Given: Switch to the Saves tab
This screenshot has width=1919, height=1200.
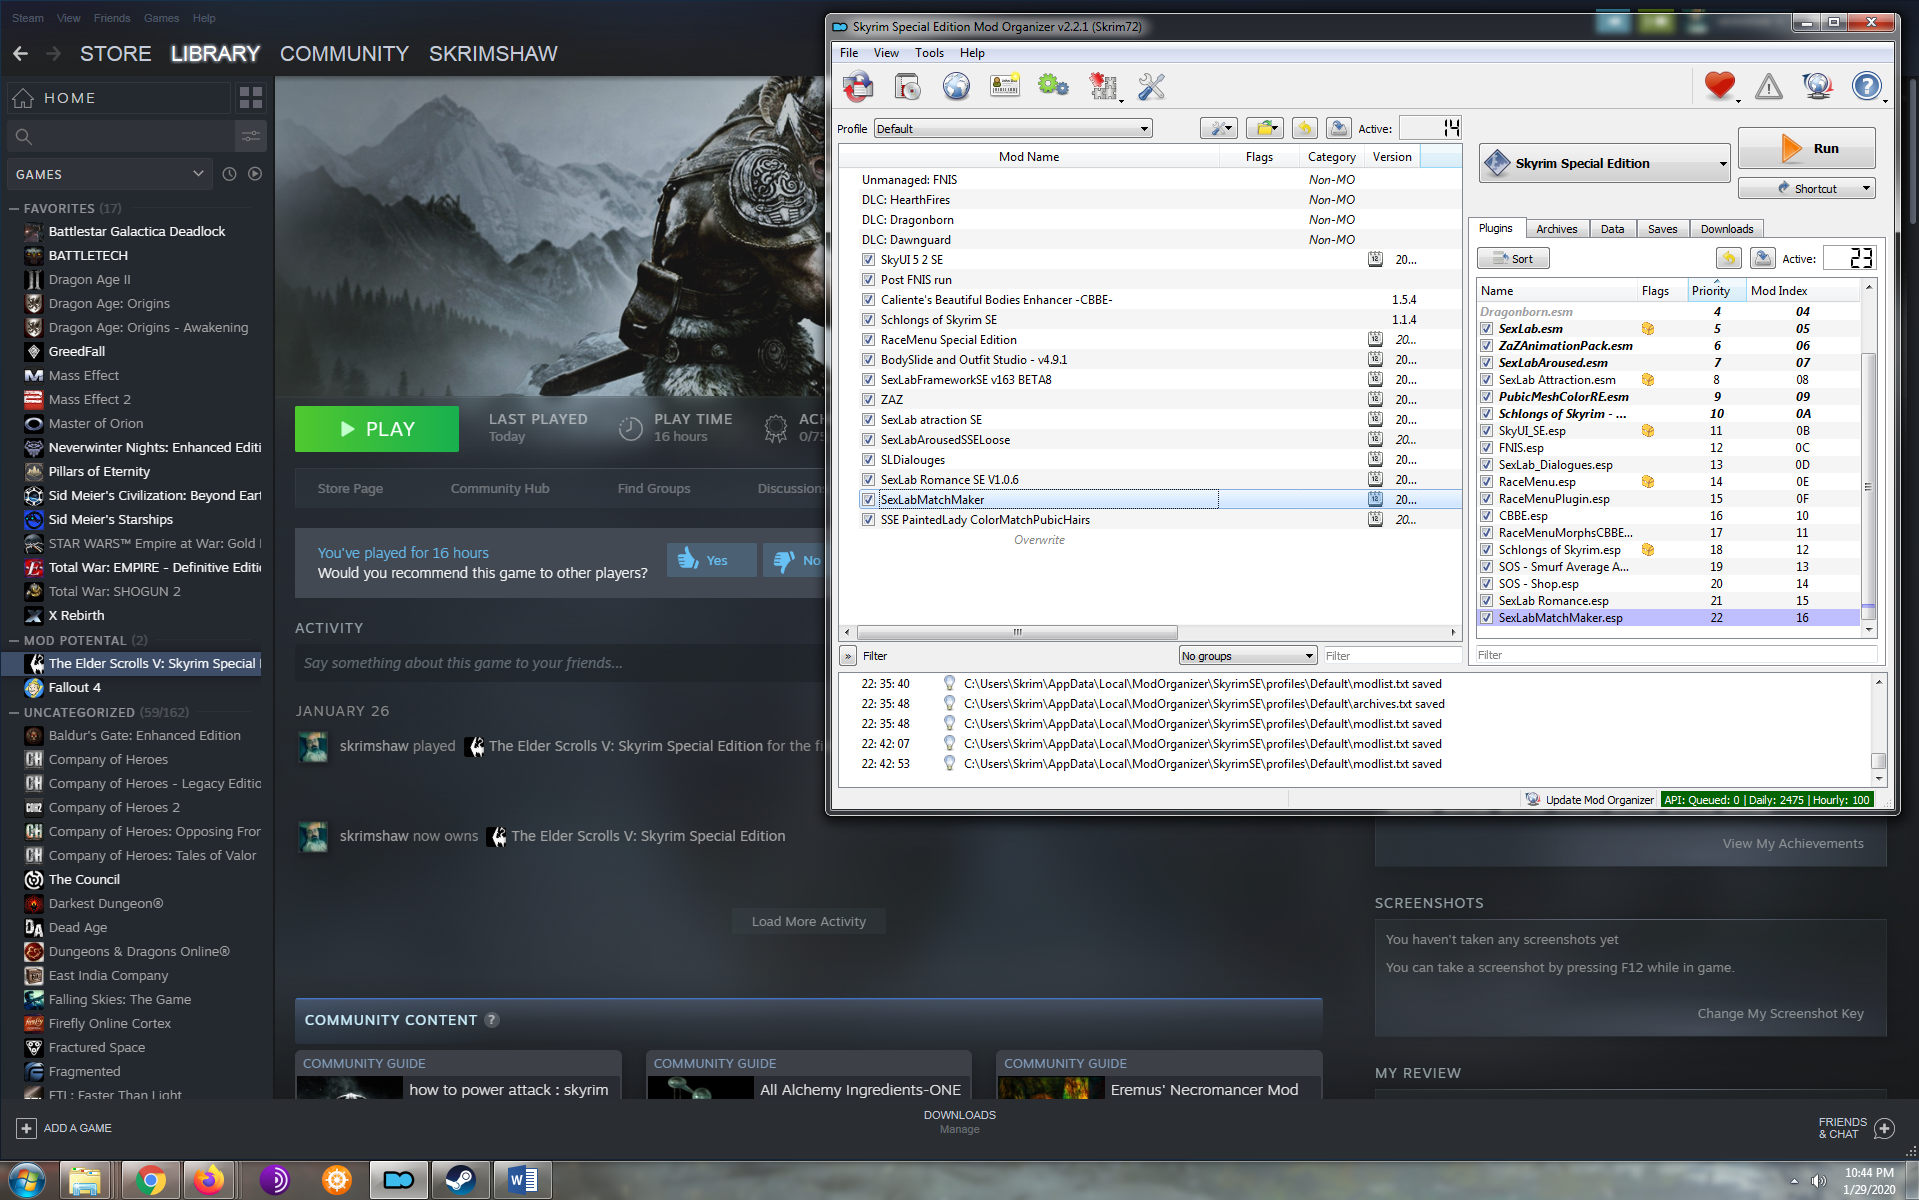Looking at the screenshot, I should click(x=1662, y=229).
